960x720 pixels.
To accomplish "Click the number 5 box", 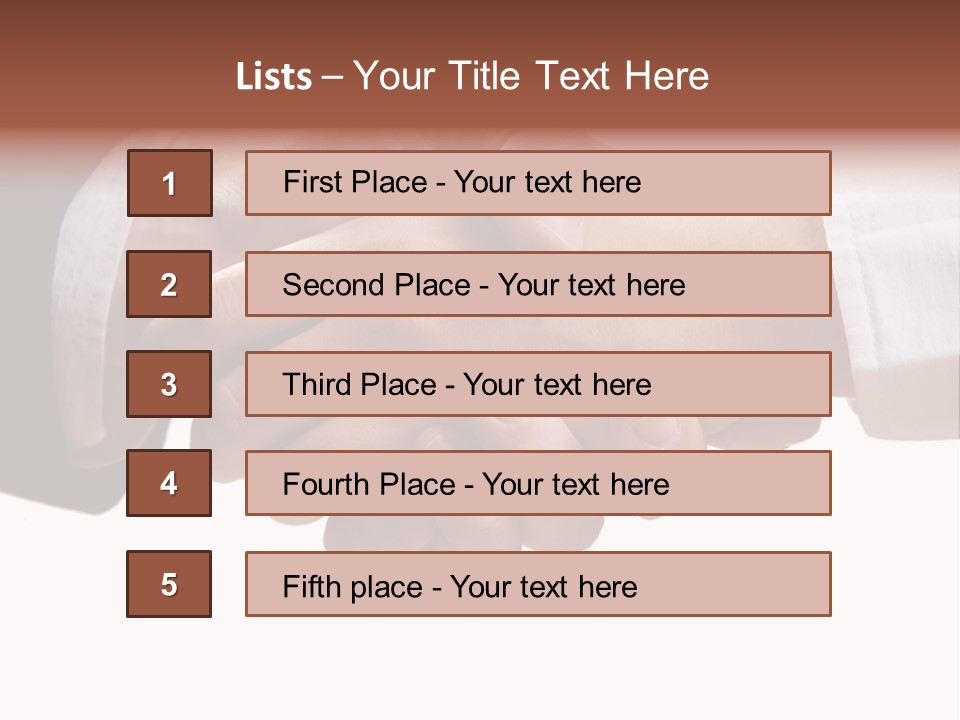I will pyautogui.click(x=169, y=584).
